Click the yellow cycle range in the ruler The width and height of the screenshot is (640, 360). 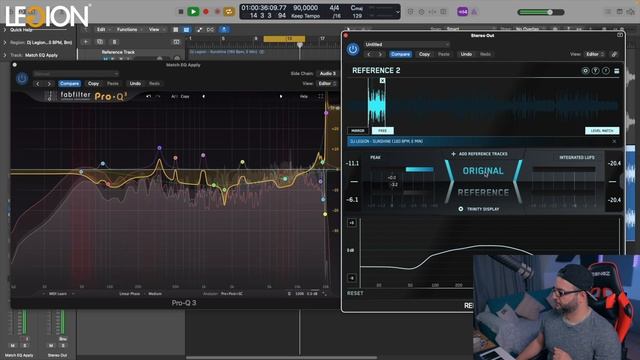coord(284,39)
